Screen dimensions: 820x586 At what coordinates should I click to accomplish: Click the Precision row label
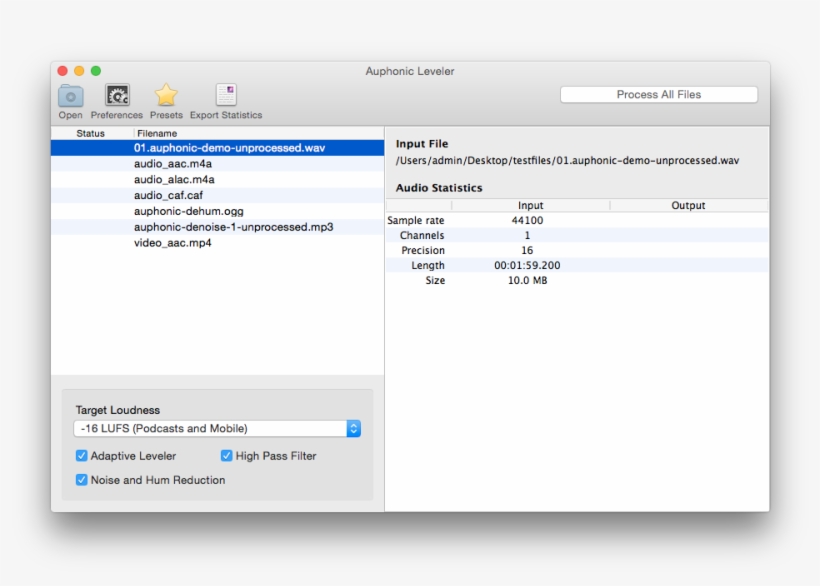tap(423, 250)
